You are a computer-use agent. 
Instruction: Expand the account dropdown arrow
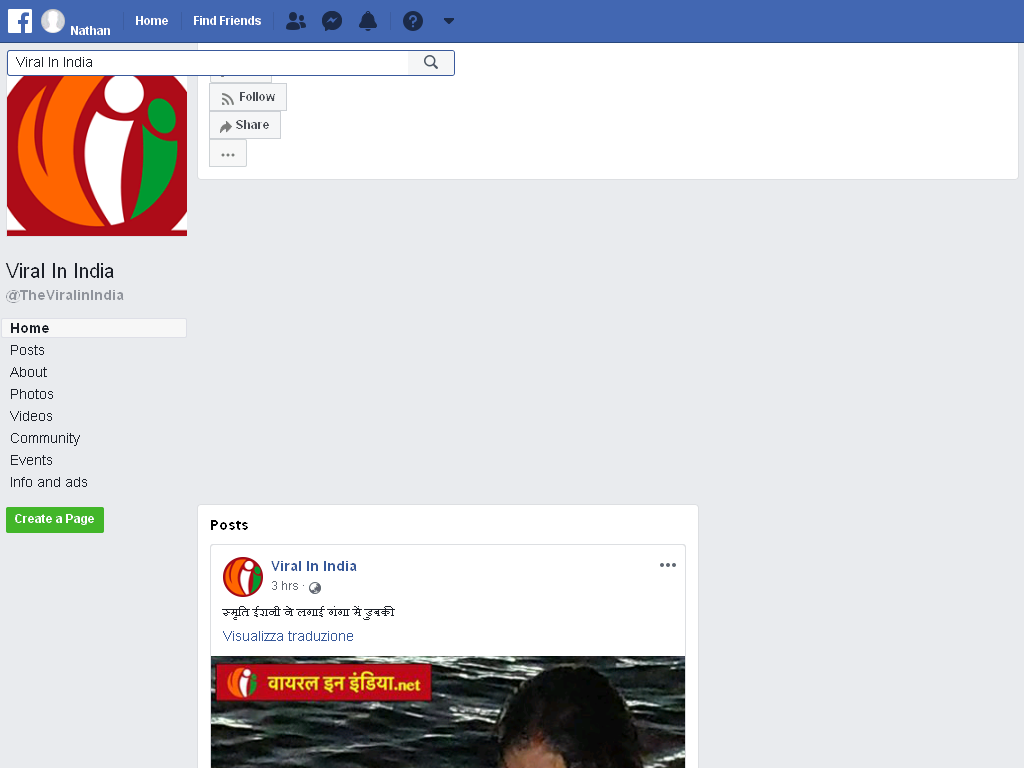tap(449, 21)
